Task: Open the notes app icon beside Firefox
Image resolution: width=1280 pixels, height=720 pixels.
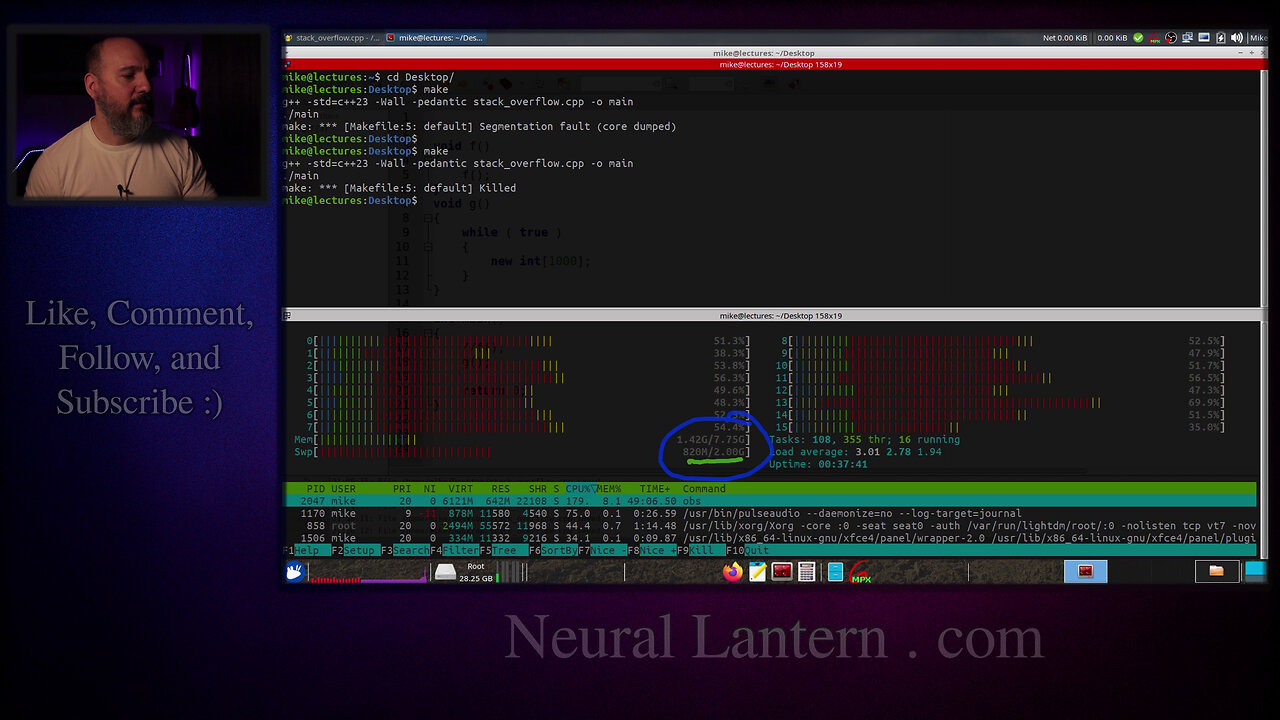Action: [757, 572]
